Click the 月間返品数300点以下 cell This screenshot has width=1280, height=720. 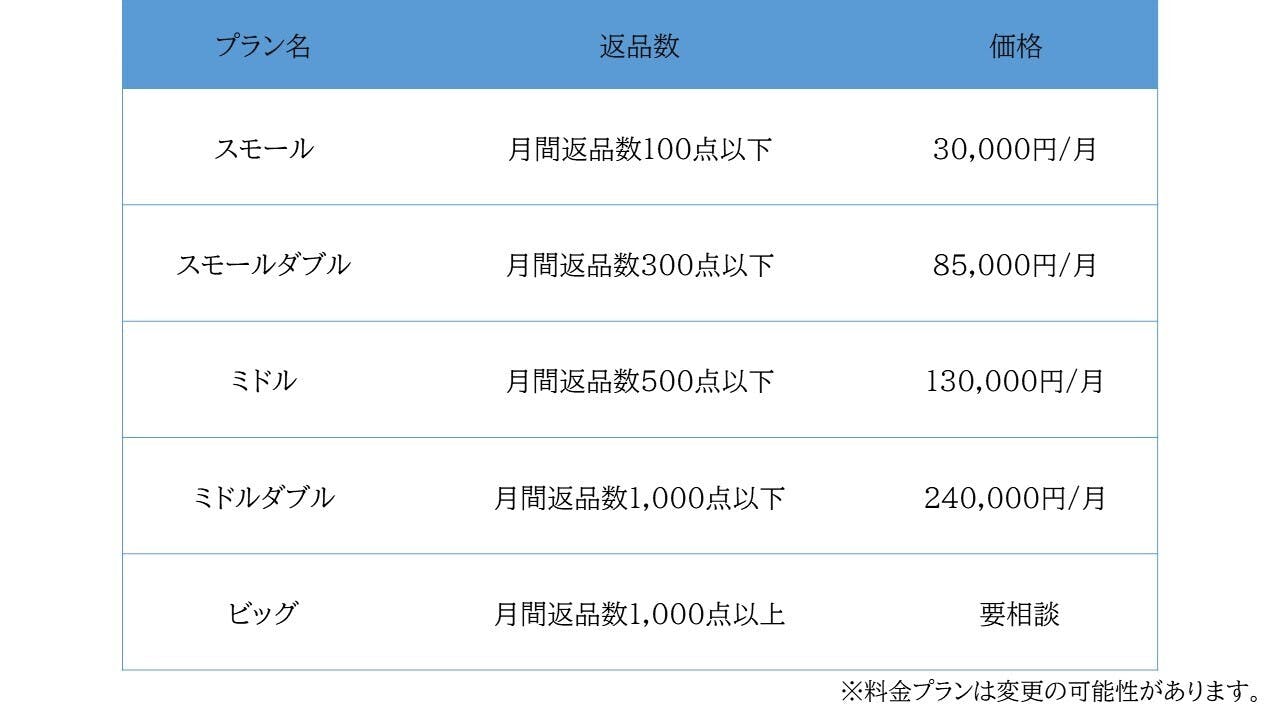[x=640, y=265]
